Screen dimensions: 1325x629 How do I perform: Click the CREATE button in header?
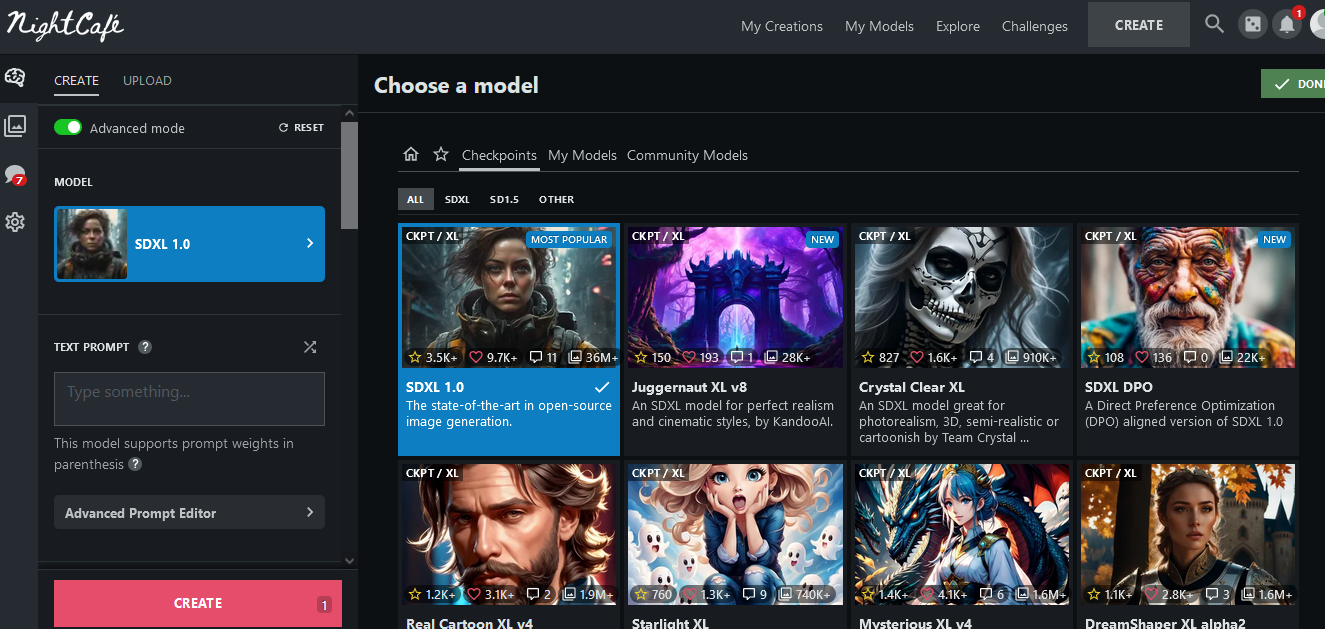(x=1139, y=25)
